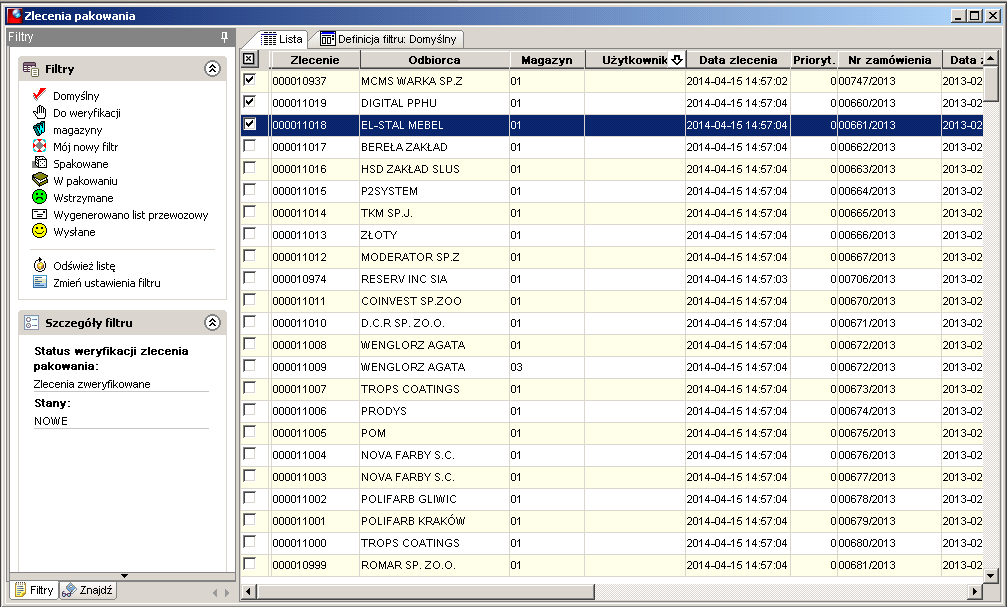Click the Szczegóły filtru section header icon
This screenshot has width=1007, height=607.
point(31,322)
